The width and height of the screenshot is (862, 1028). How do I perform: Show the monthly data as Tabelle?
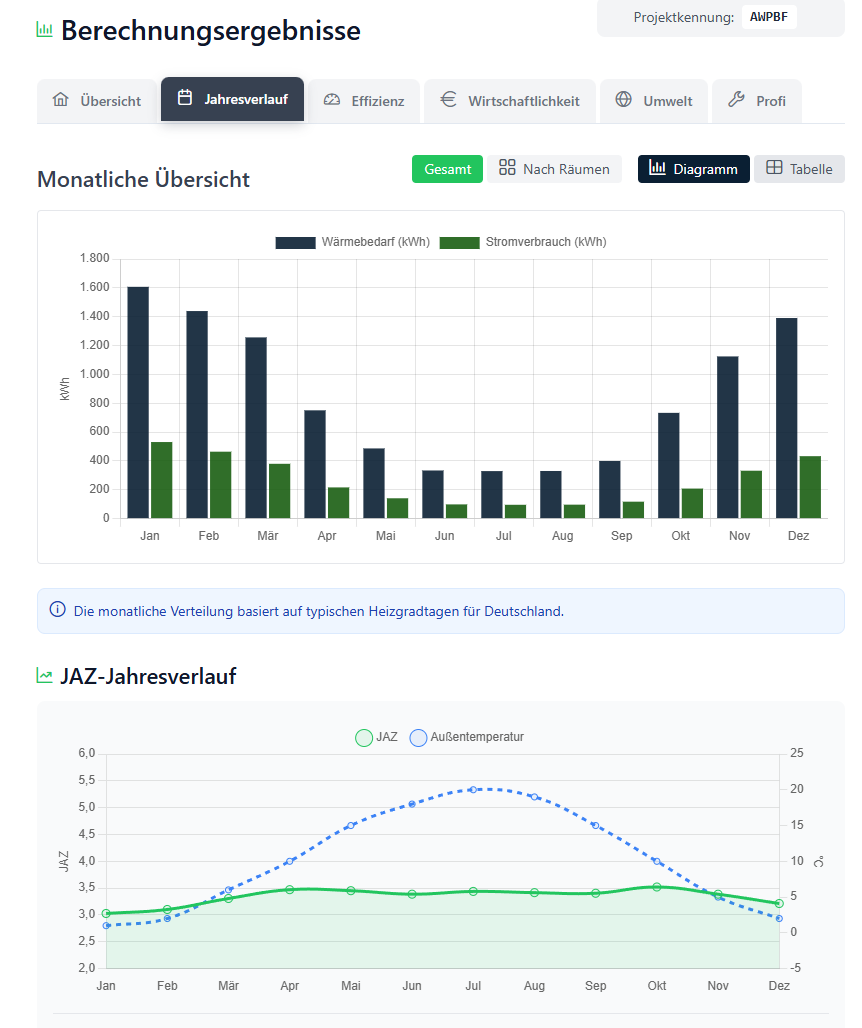click(x=799, y=169)
